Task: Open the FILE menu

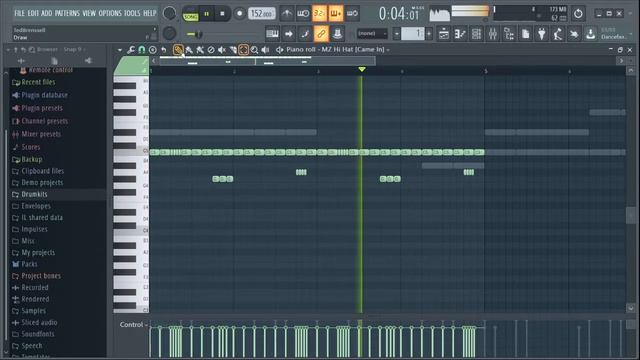Action: pyautogui.click(x=19, y=13)
